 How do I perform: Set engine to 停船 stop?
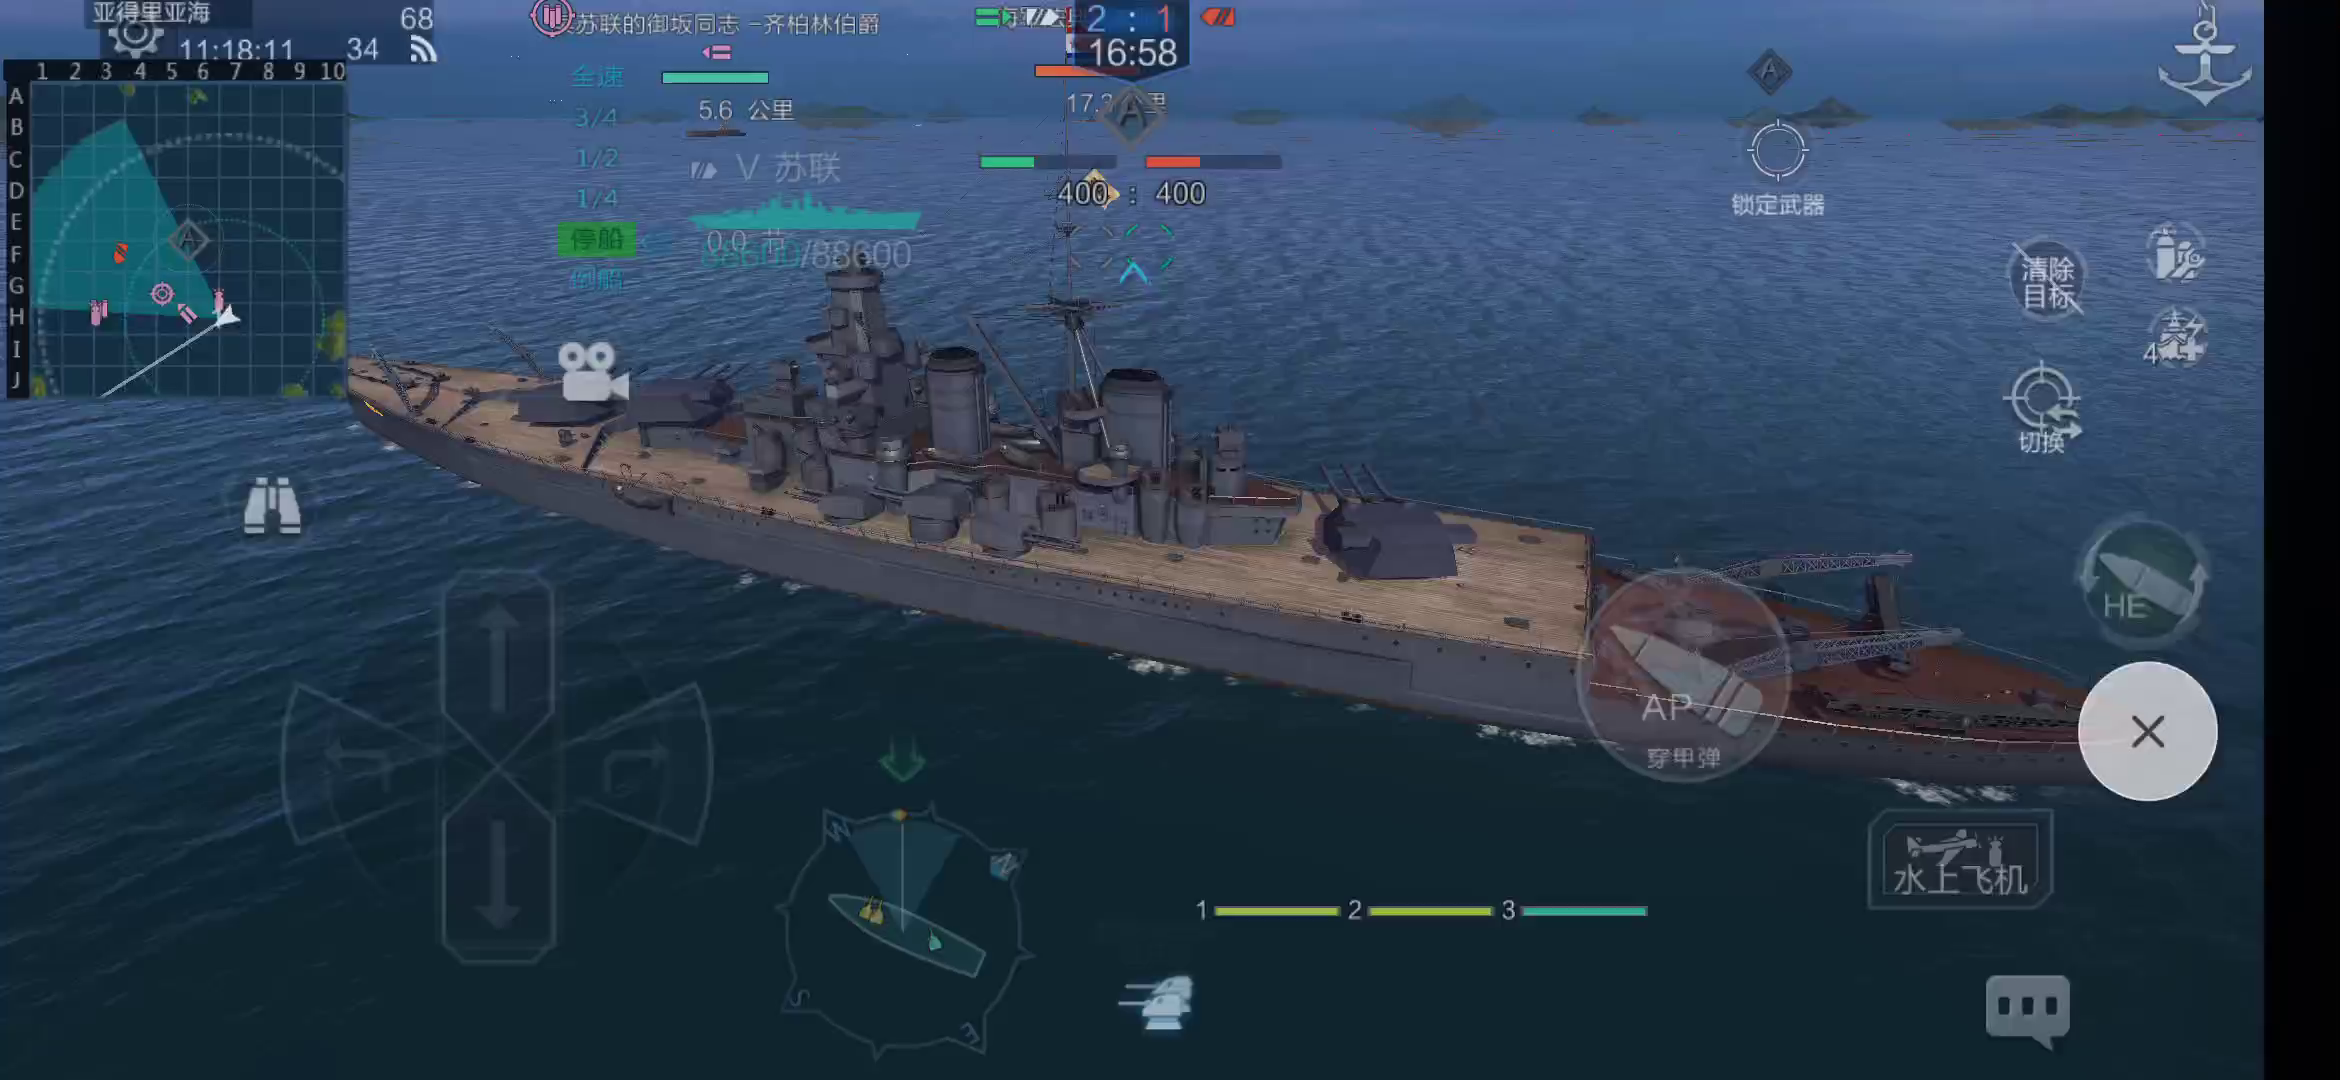(597, 239)
